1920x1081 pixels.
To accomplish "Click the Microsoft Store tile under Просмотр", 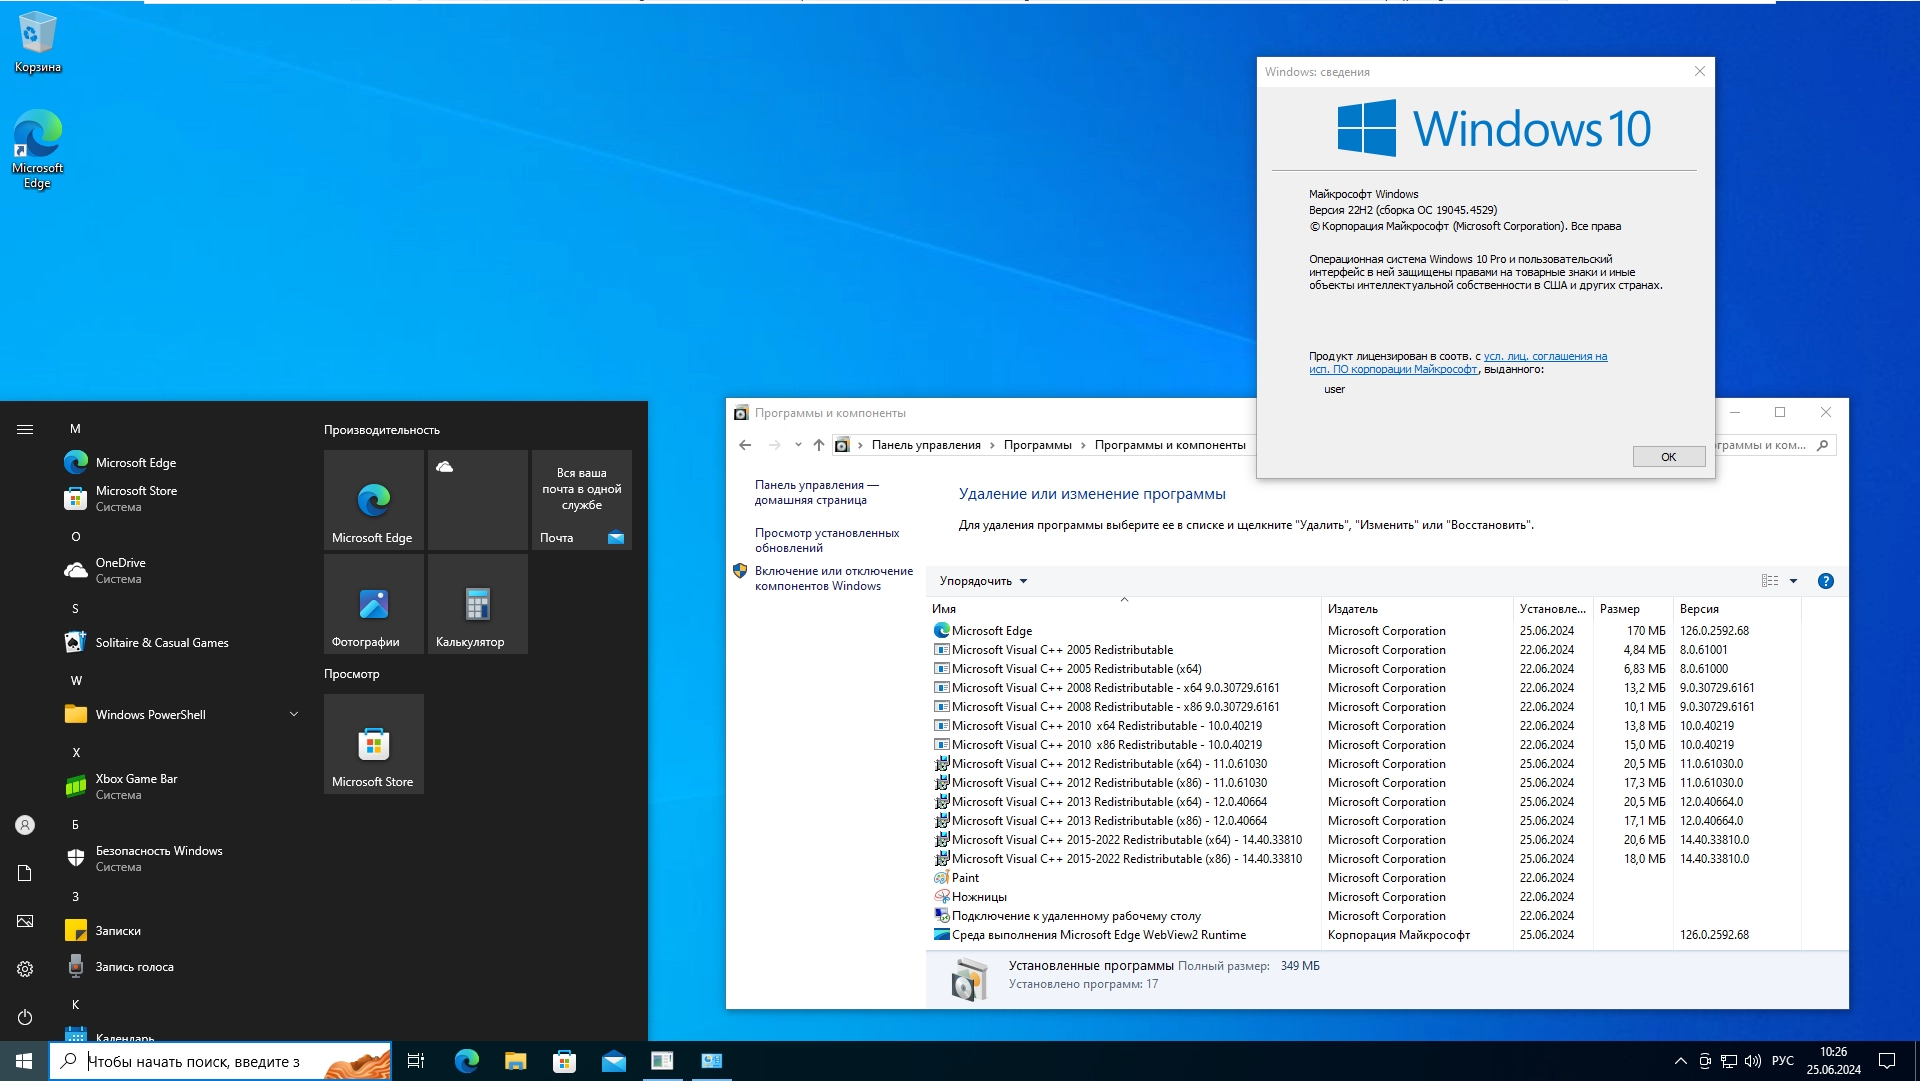I will 373,744.
